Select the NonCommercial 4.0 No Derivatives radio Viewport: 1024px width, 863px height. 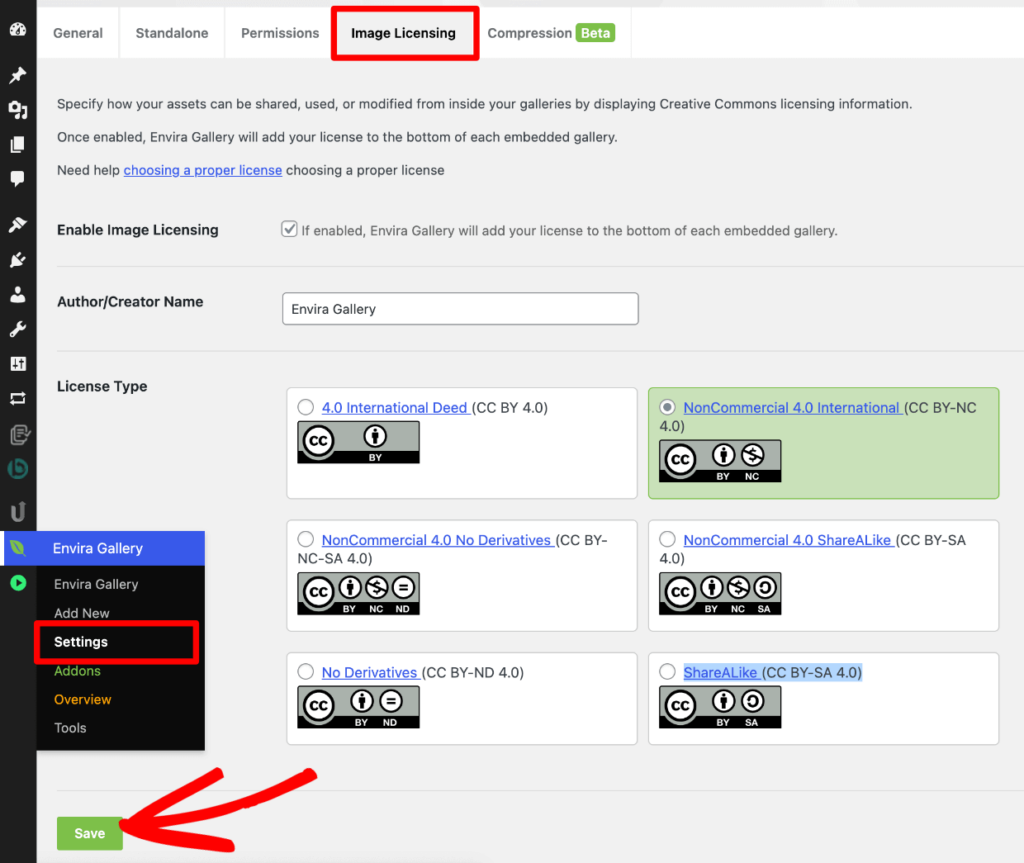pyautogui.click(x=306, y=540)
